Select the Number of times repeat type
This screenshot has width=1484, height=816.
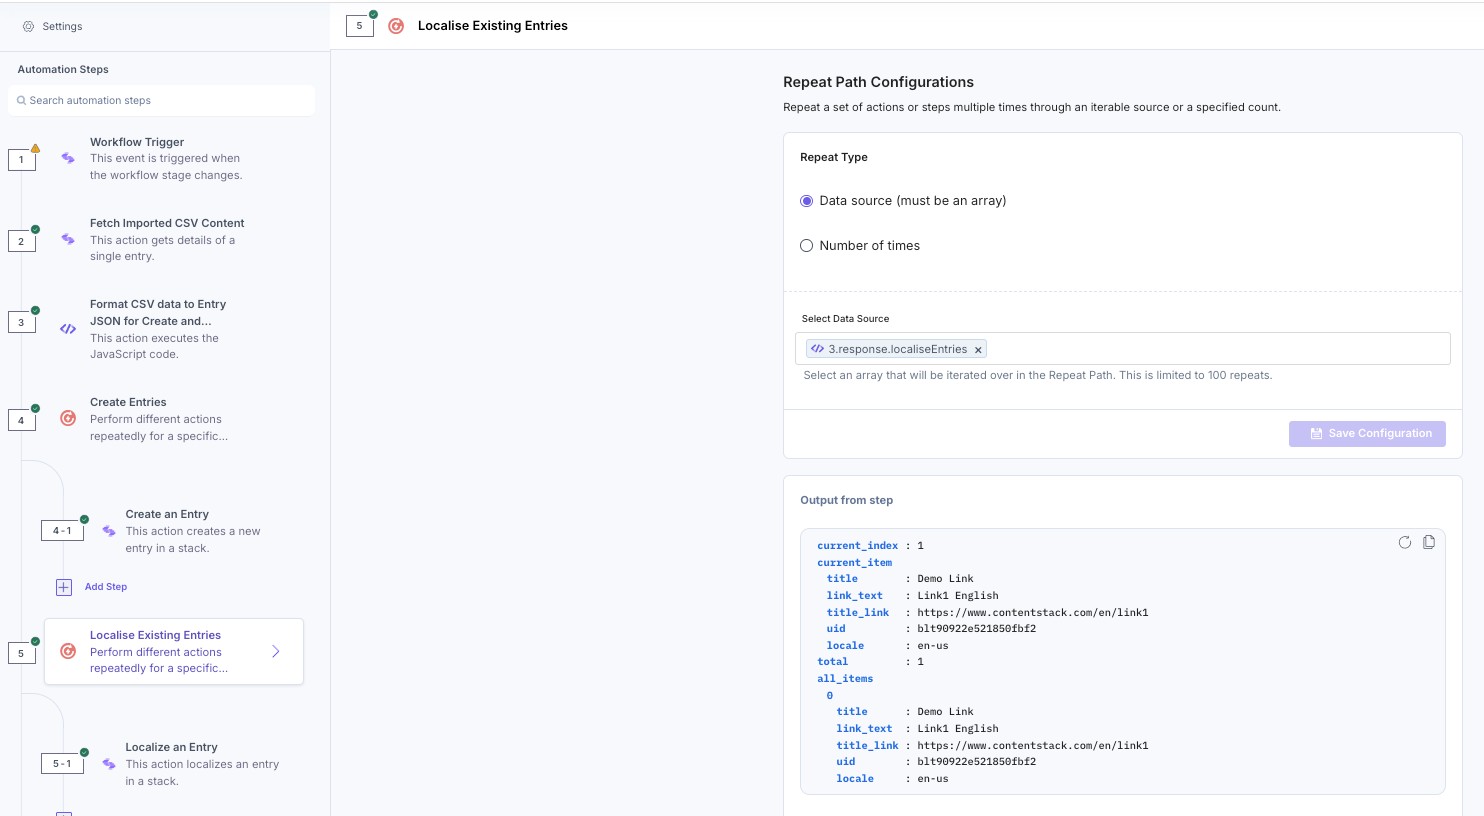coord(807,246)
